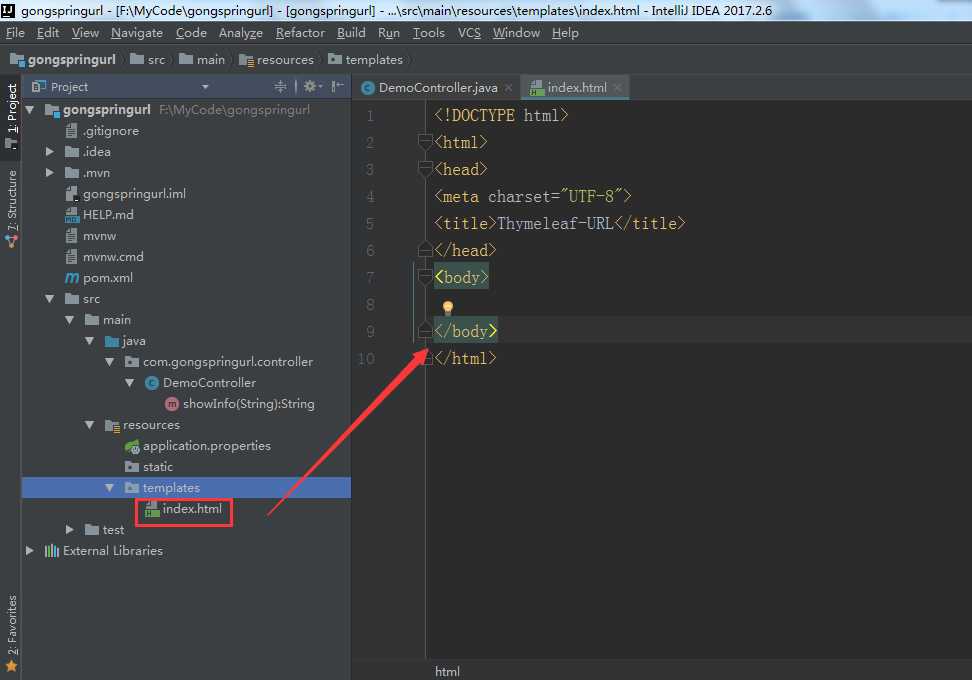Open the Build menu
This screenshot has width=972, height=680.
[x=351, y=33]
